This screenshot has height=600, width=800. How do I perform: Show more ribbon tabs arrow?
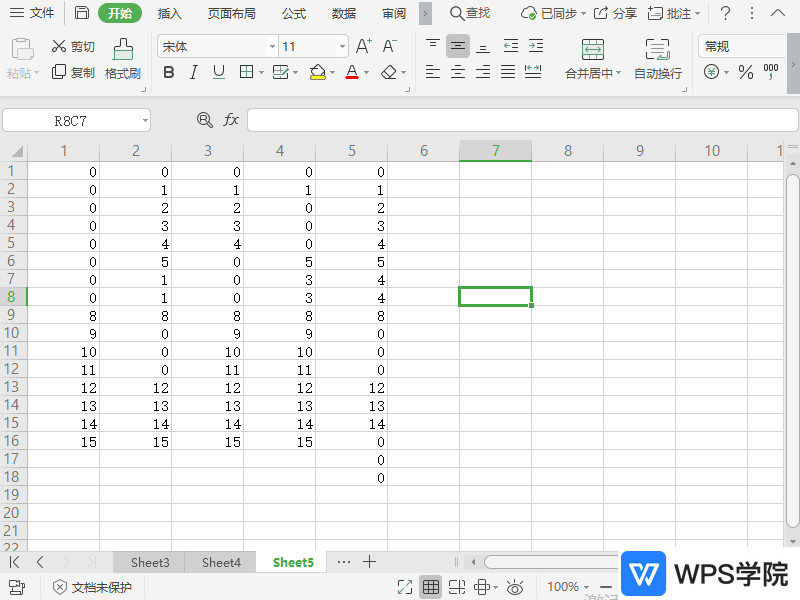coord(425,13)
